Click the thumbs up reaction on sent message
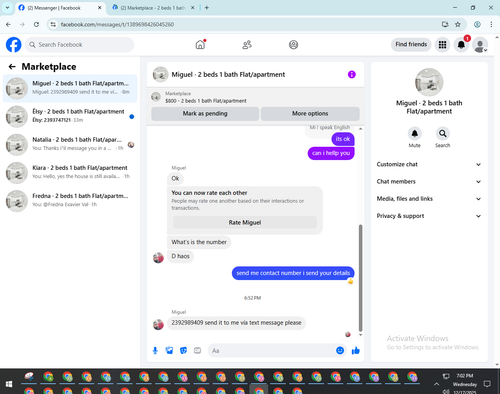 (350, 281)
